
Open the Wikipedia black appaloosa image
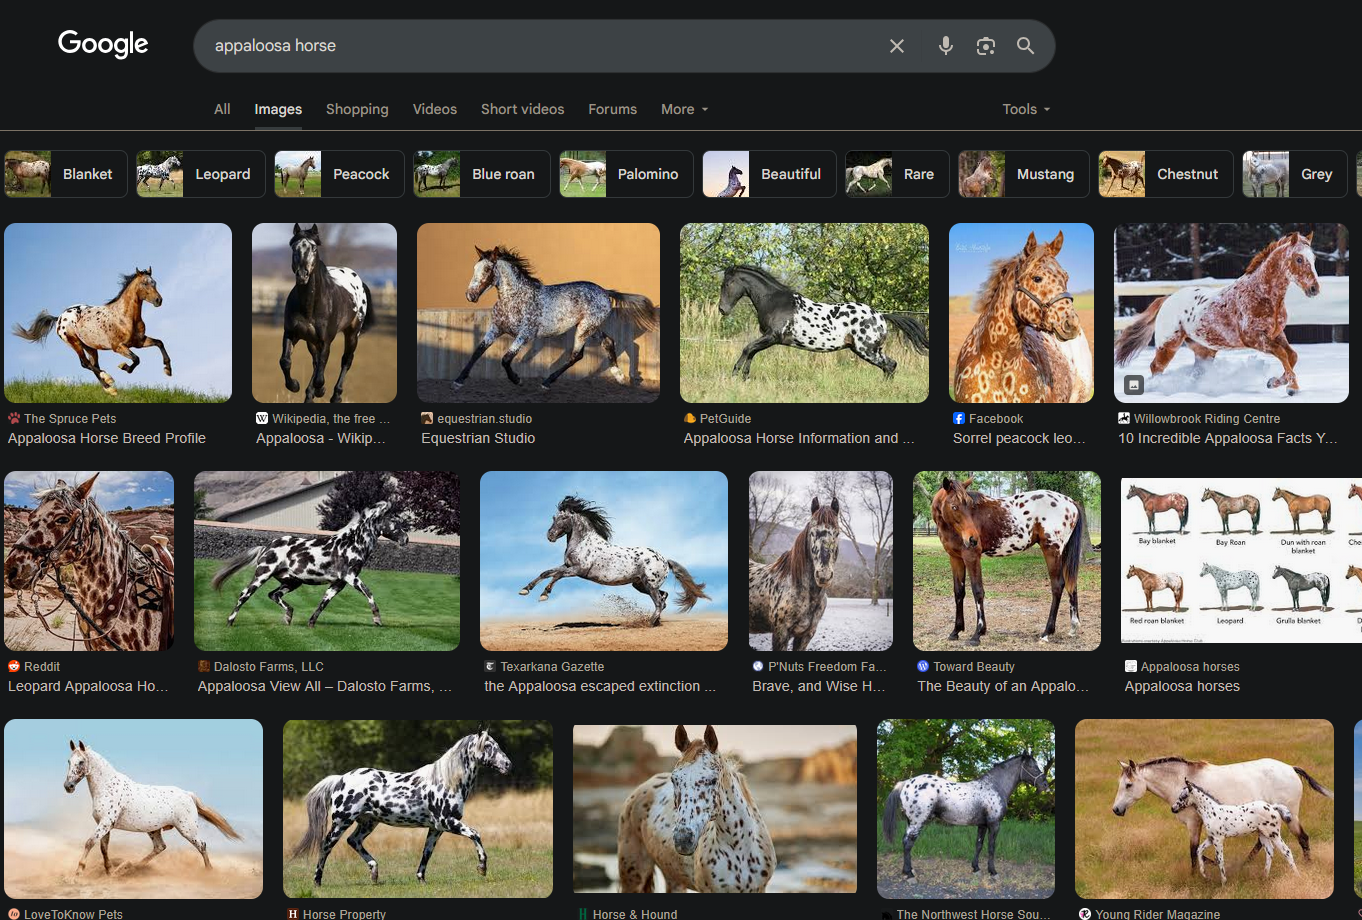click(x=324, y=313)
